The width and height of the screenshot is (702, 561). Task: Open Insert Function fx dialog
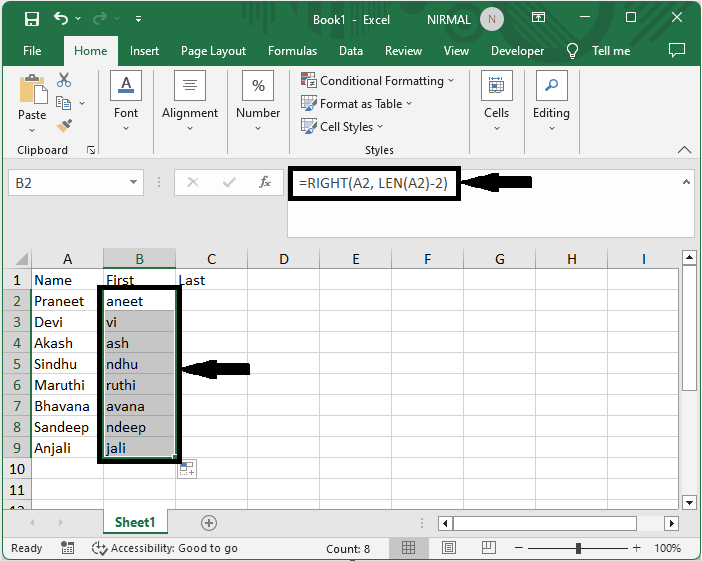click(x=265, y=182)
